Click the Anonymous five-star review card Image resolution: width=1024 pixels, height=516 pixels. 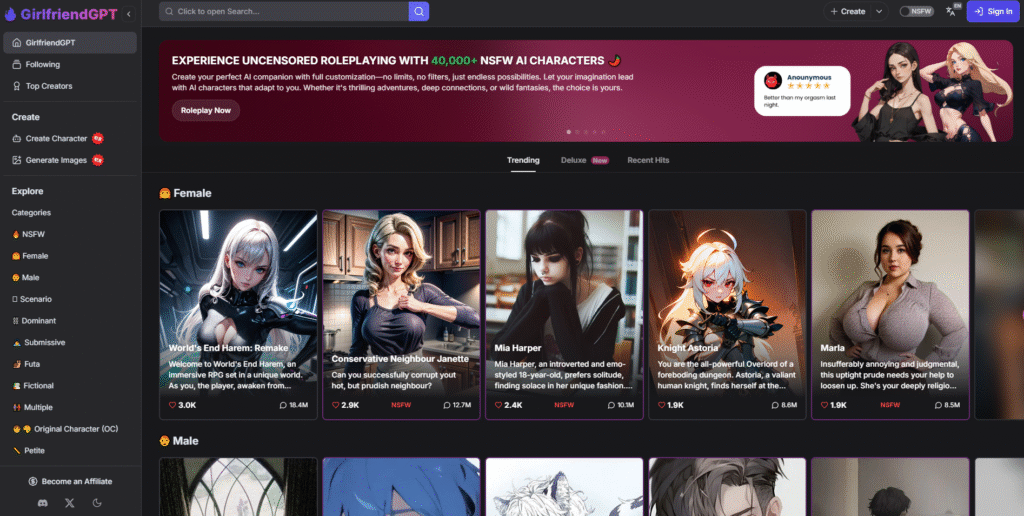tap(802, 91)
